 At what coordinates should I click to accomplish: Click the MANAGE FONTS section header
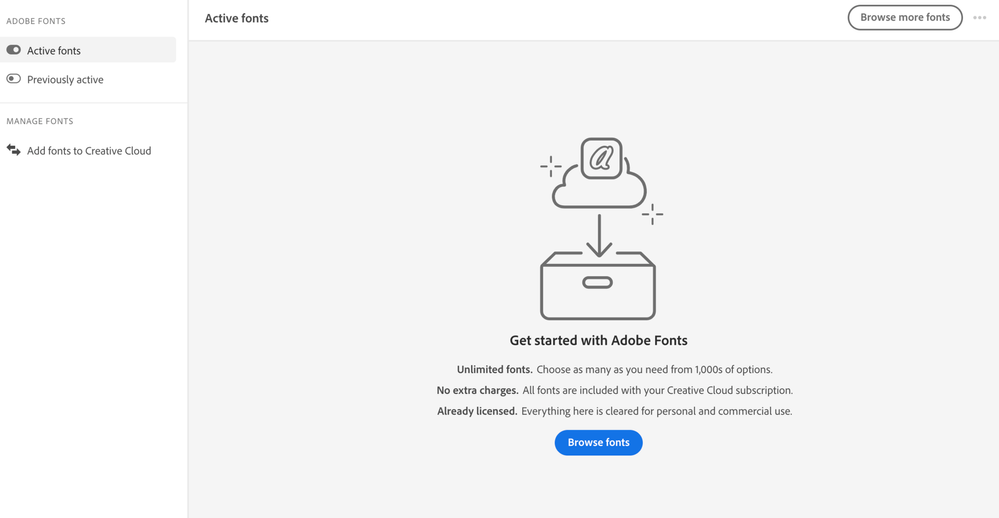click(x=40, y=121)
